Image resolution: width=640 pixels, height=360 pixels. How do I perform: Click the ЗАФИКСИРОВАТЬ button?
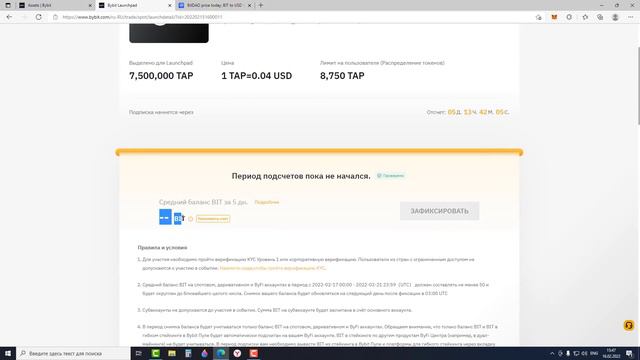tap(440, 211)
